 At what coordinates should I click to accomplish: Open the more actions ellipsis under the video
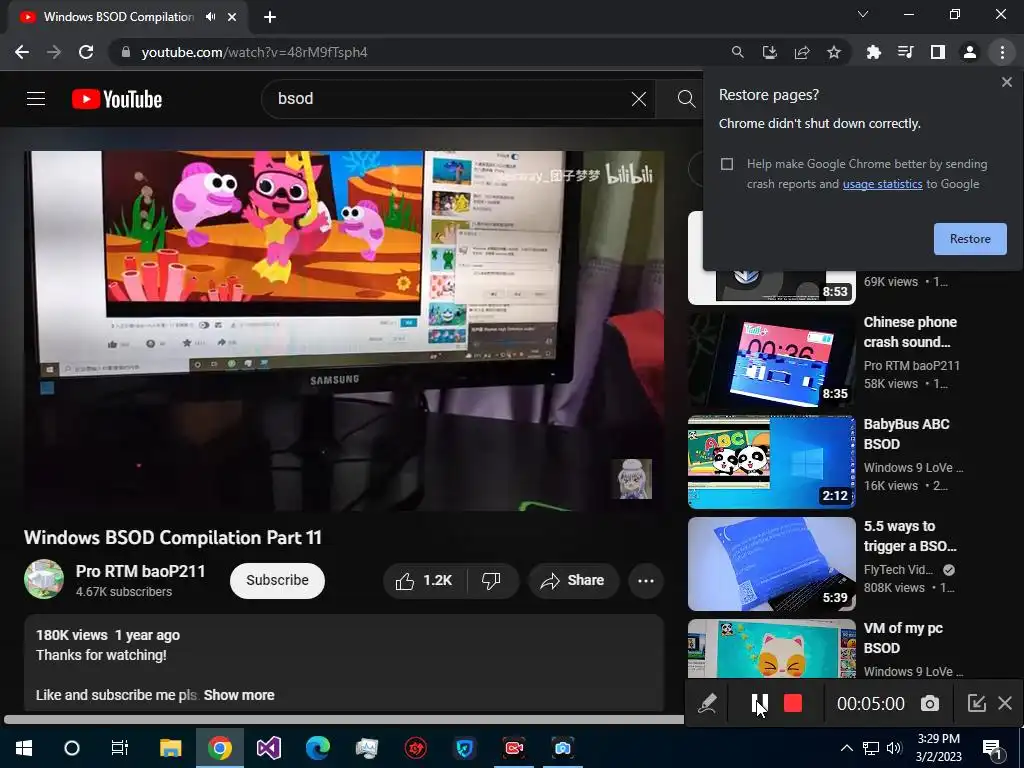point(646,581)
